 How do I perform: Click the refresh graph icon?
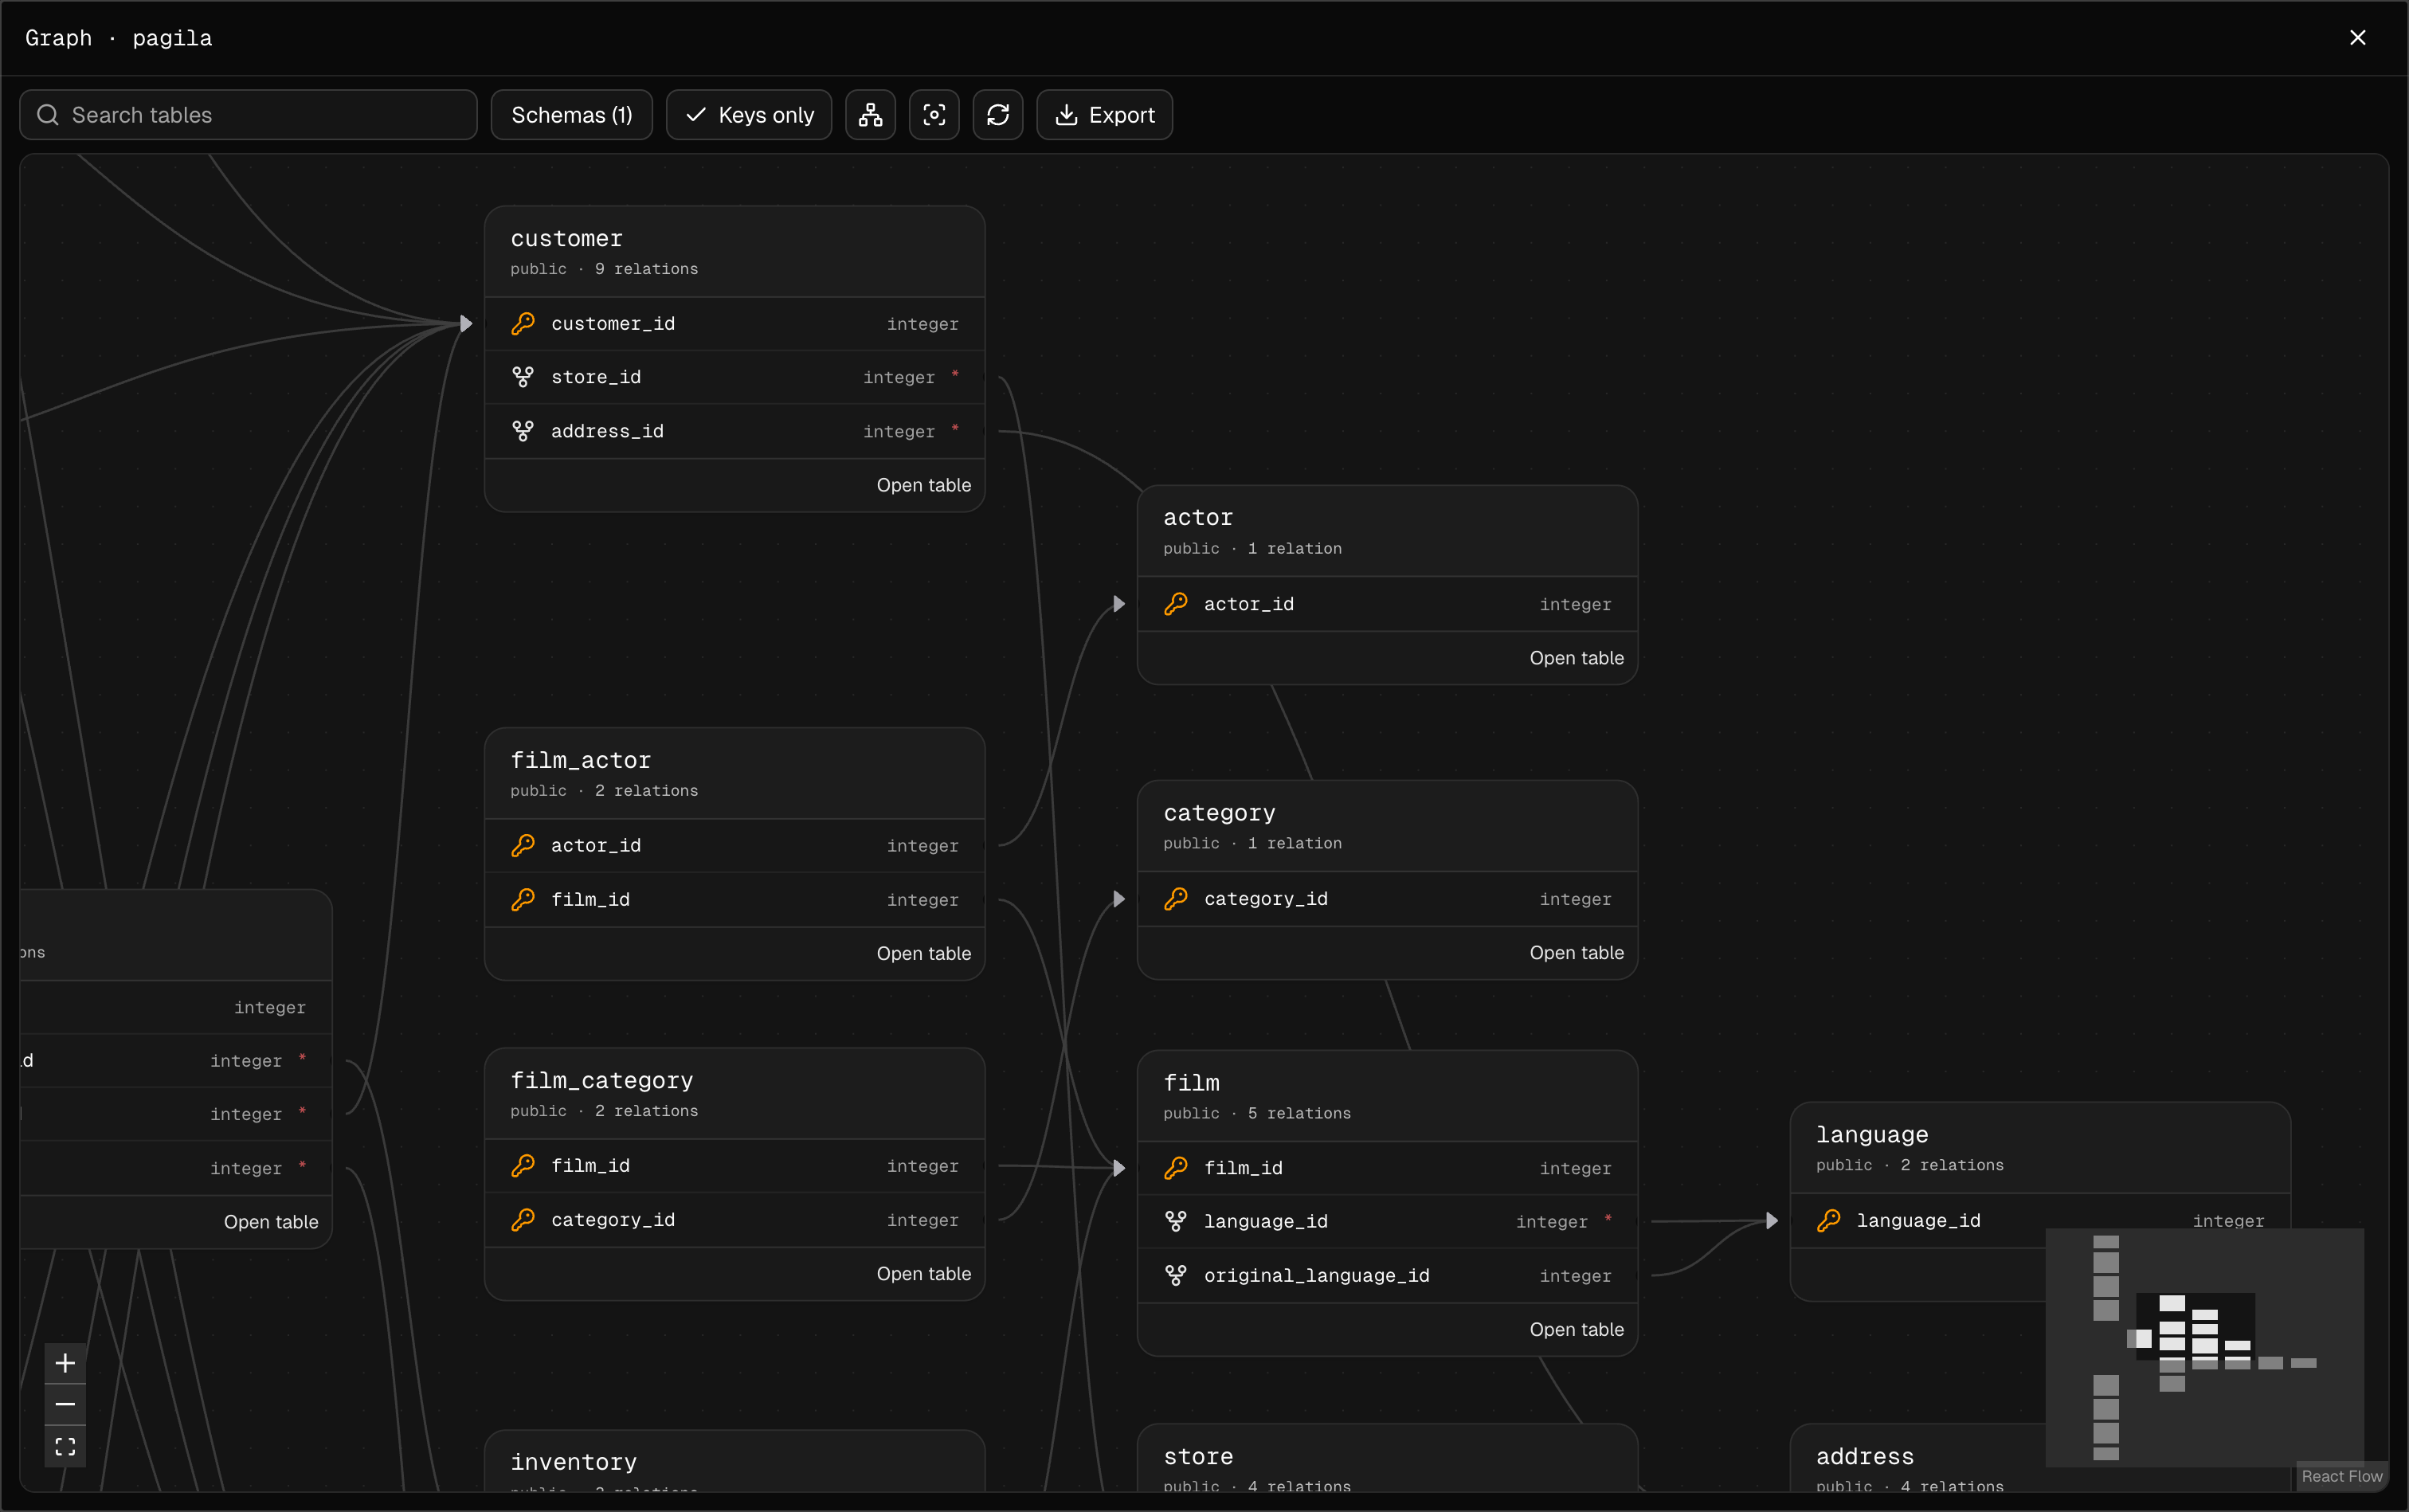pos(998,115)
